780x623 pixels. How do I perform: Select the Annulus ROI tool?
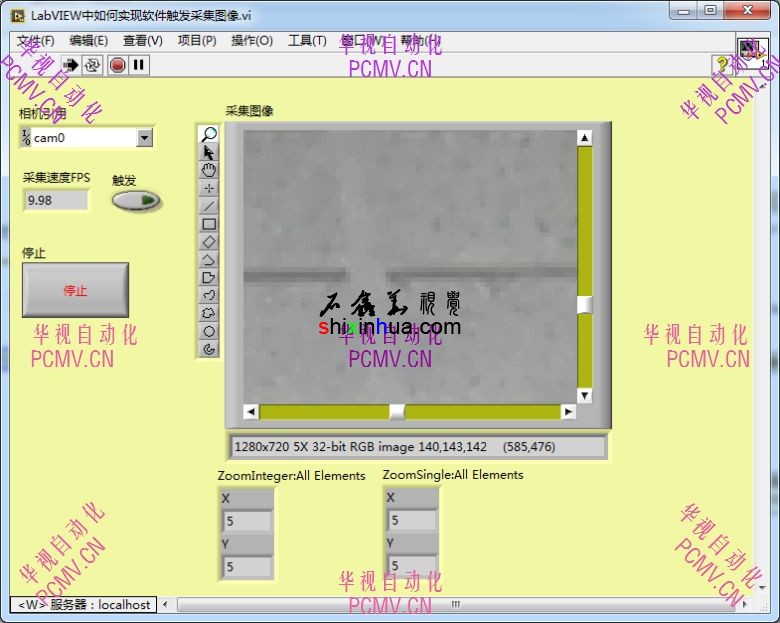point(209,349)
